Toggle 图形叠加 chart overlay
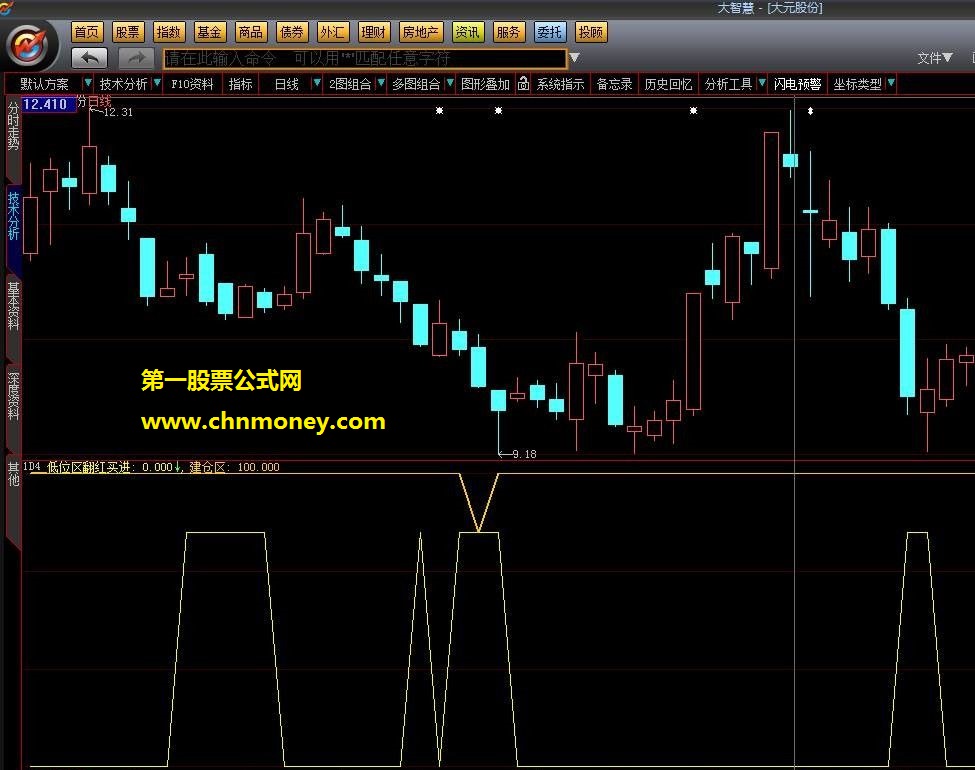The image size is (975, 770). pyautogui.click(x=486, y=84)
